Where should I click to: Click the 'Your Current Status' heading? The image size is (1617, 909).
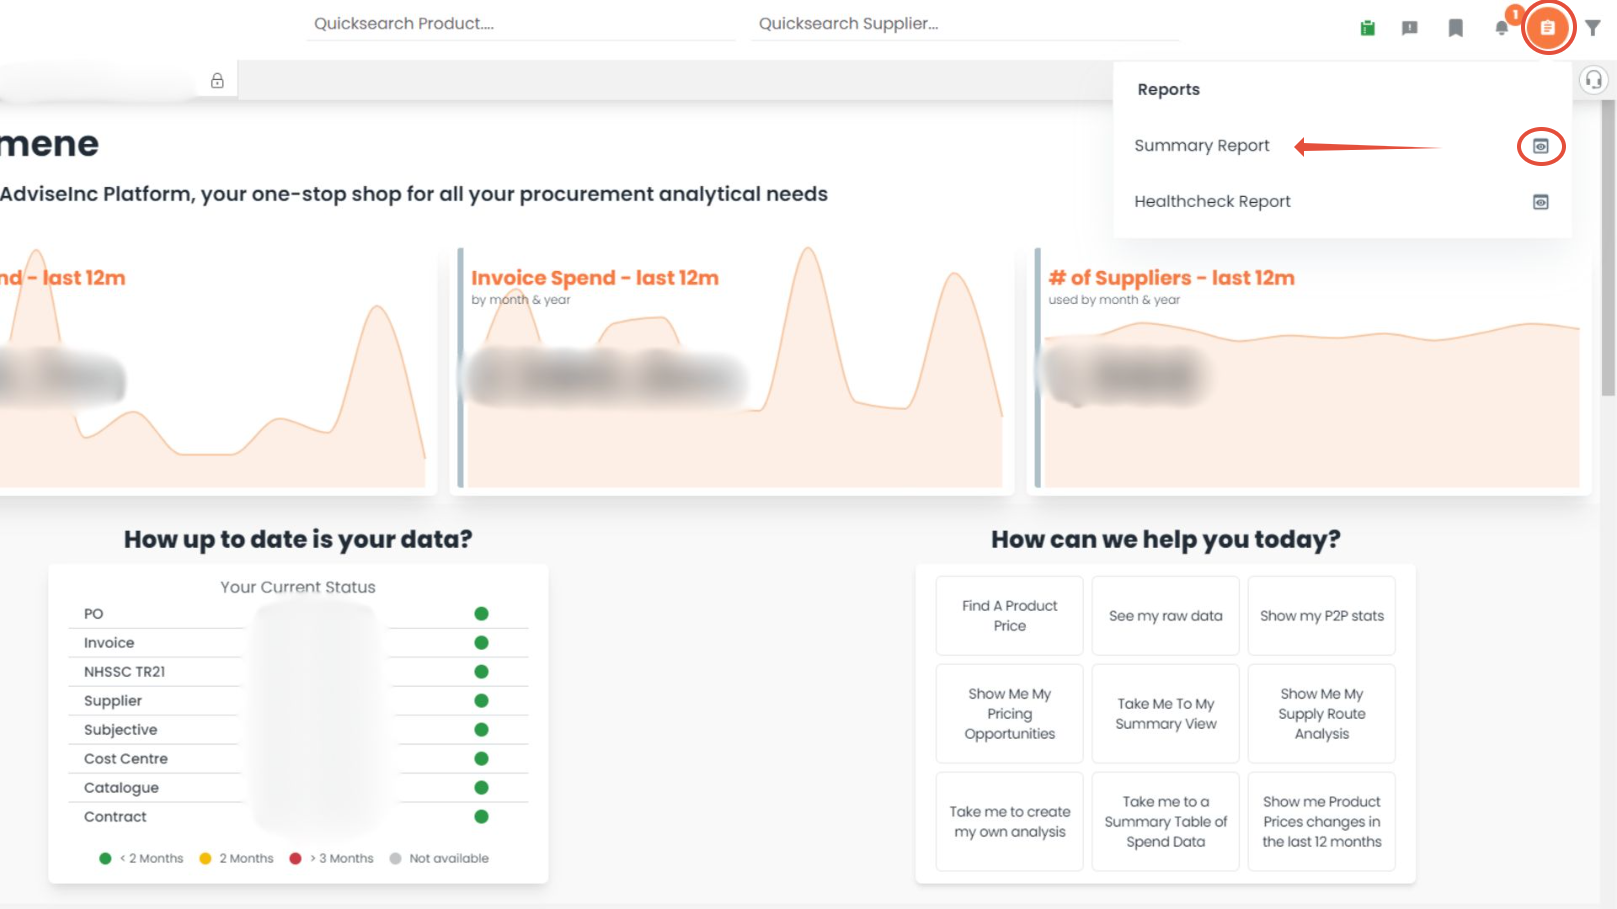click(298, 587)
